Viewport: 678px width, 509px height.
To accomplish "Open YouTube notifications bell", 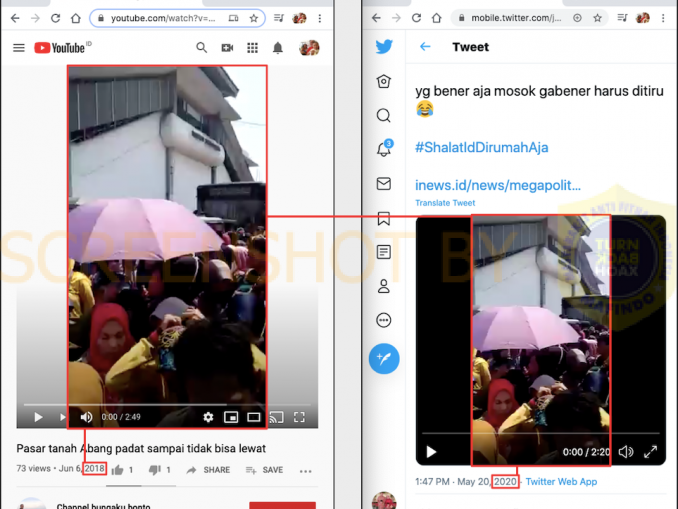I will click(x=278, y=48).
